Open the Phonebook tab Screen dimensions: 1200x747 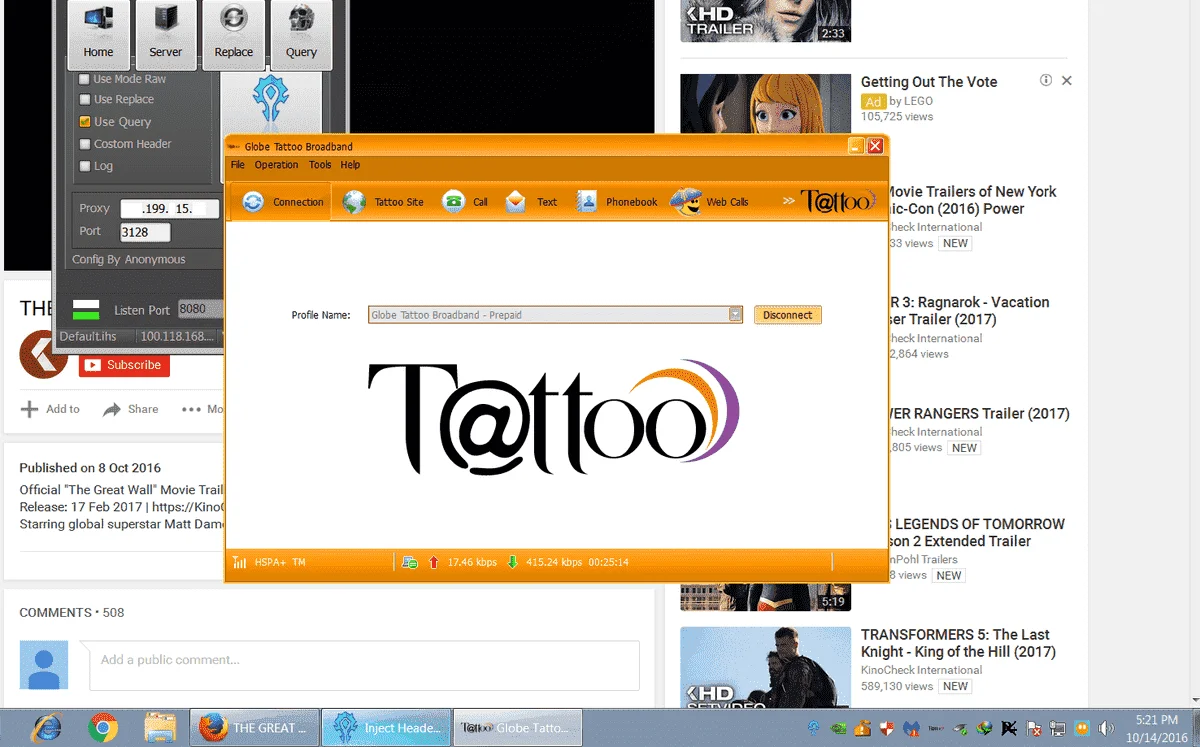click(x=617, y=201)
